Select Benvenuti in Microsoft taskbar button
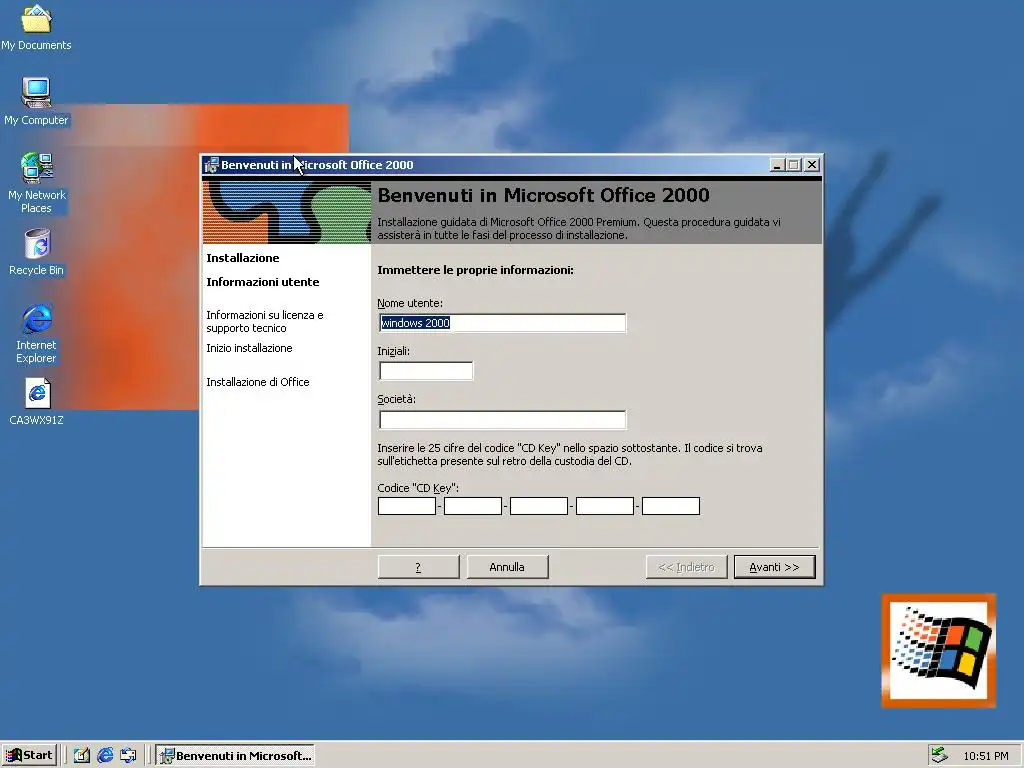Screen dimensions: 1024x768 (x=235, y=756)
